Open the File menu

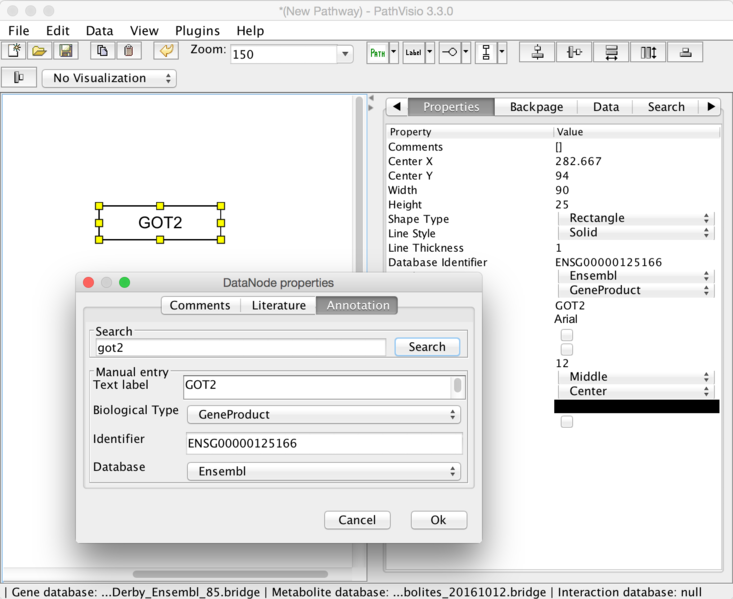coord(19,31)
